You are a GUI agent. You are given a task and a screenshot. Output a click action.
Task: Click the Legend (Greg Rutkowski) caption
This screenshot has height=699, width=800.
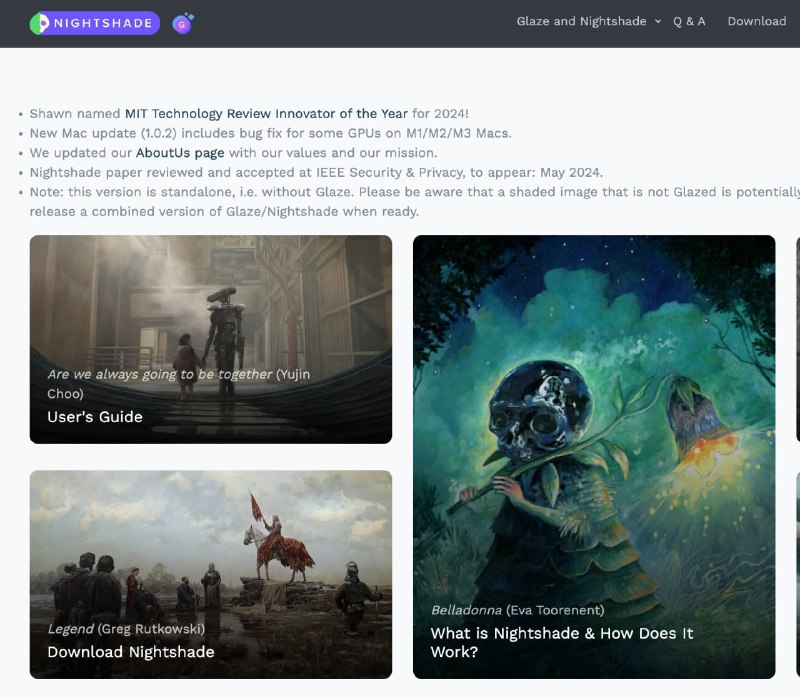[x=126, y=629]
